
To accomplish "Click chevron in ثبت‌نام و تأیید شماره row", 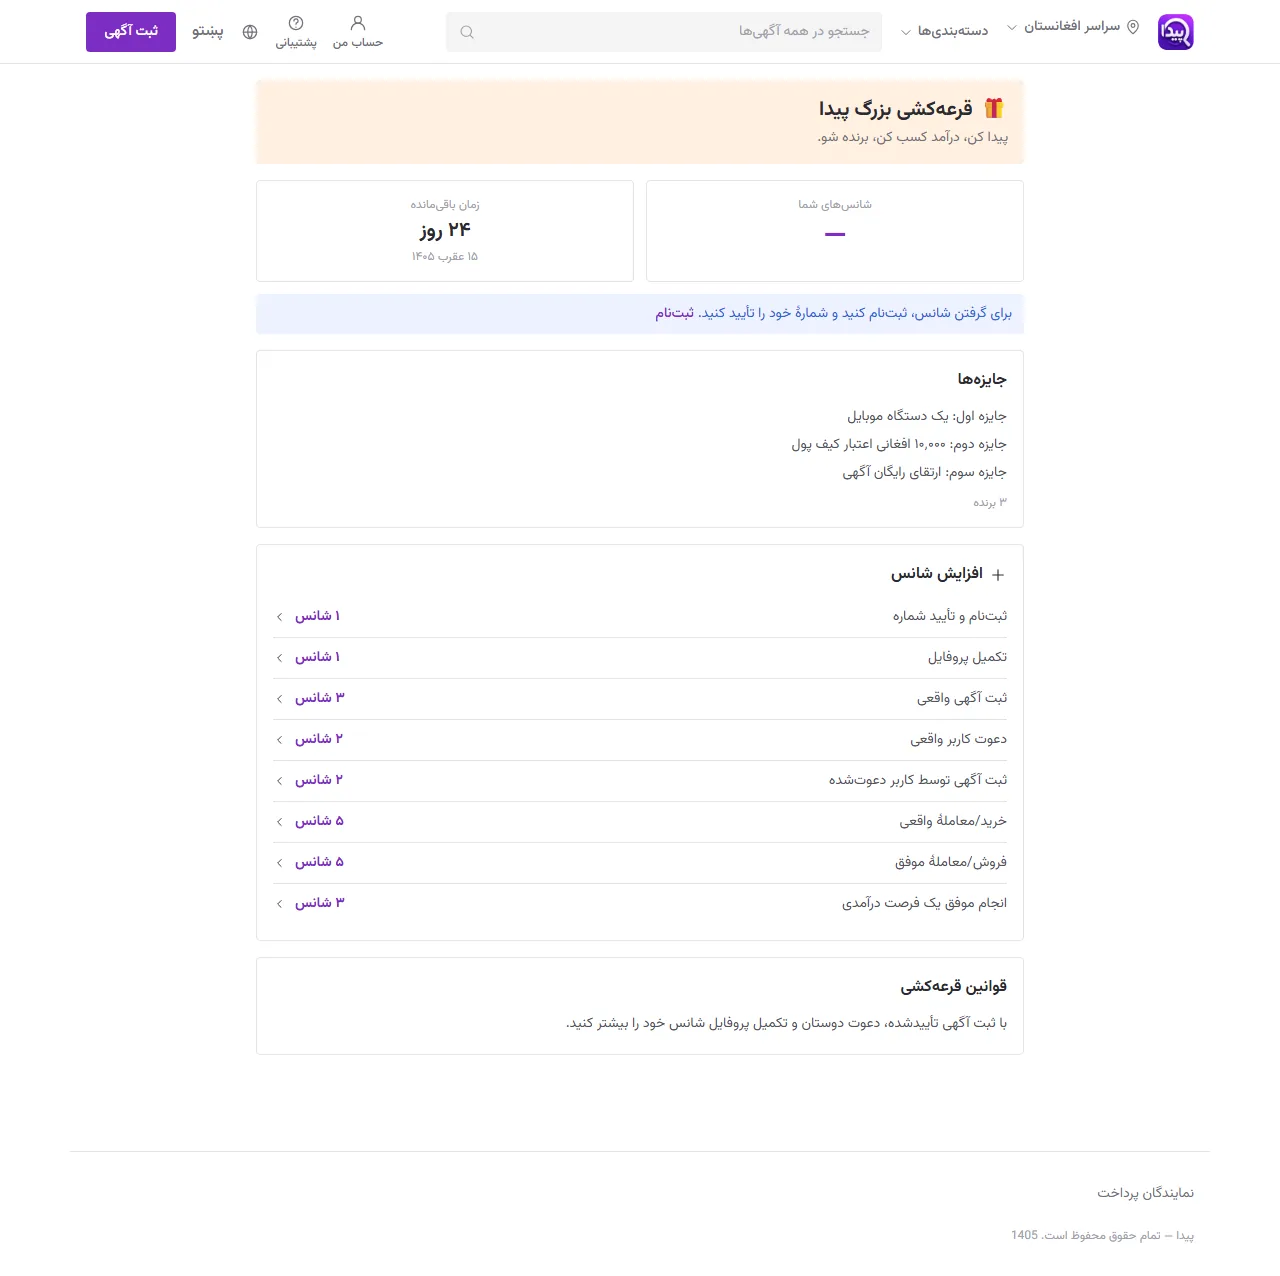I will [x=279, y=617].
